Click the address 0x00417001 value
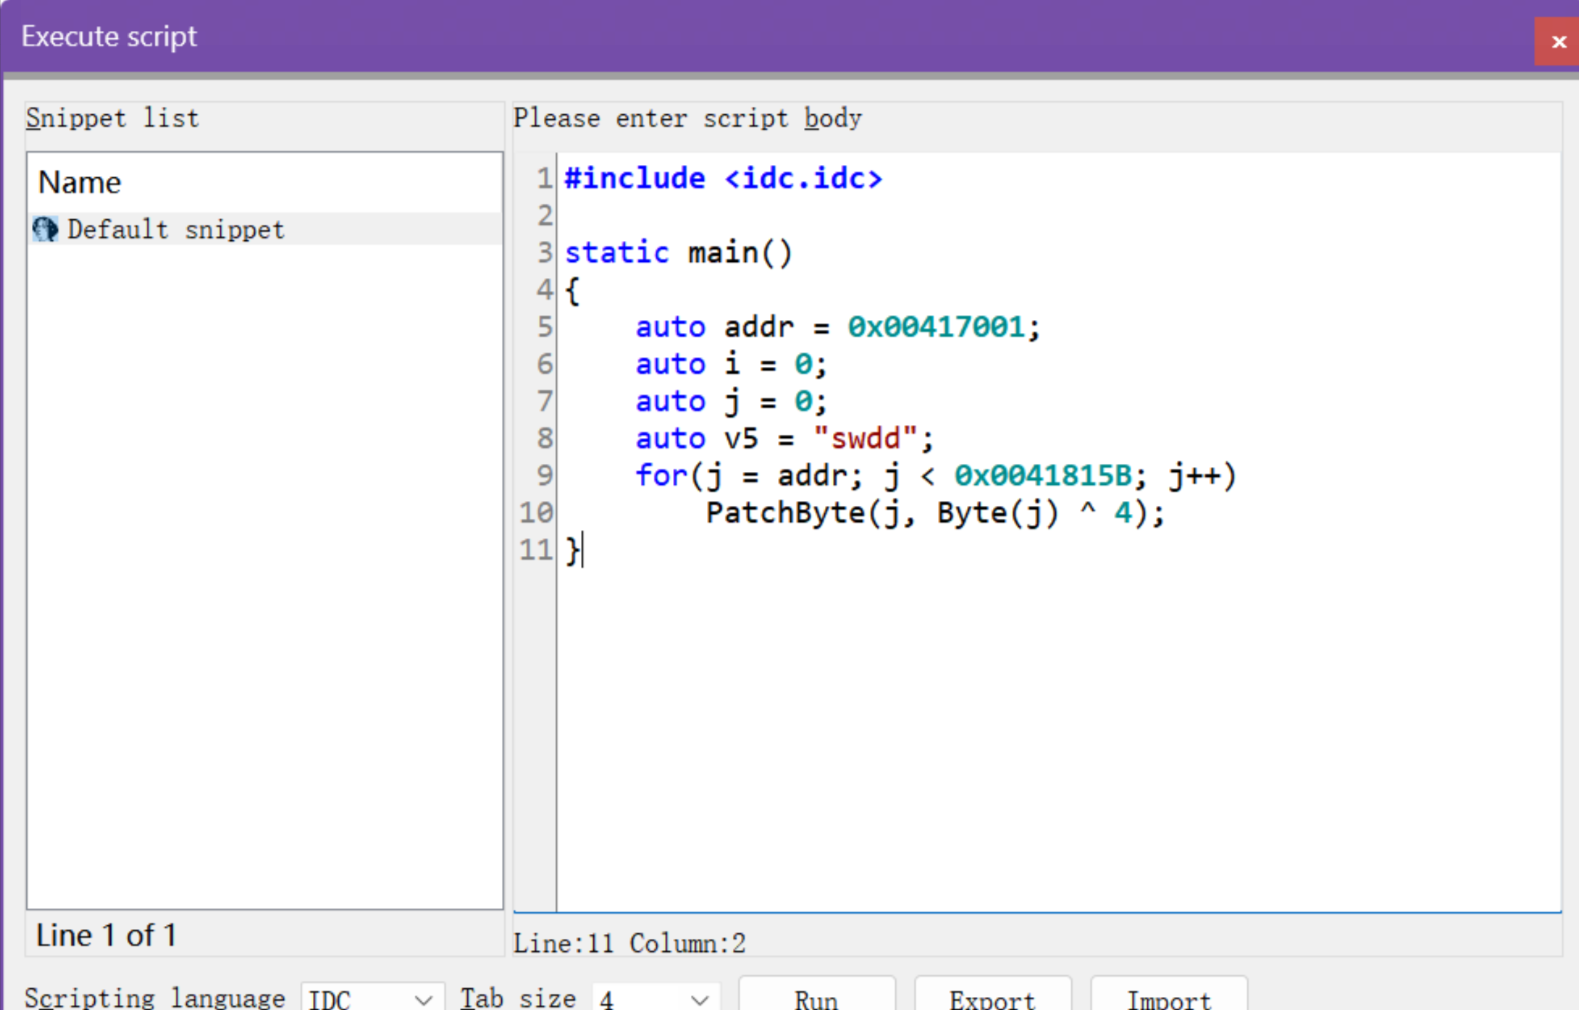 pyautogui.click(x=936, y=327)
